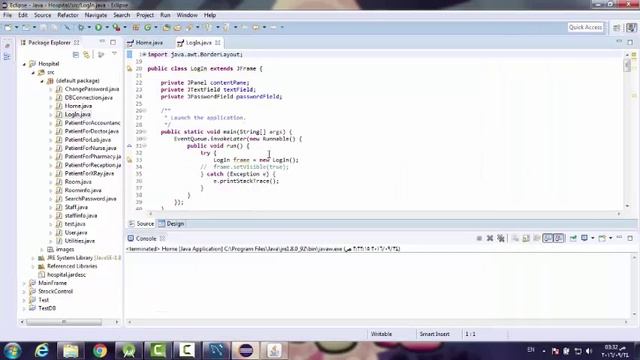Expand the JRE System Library node
Screen dimensions: 640x360
[x=33, y=258]
